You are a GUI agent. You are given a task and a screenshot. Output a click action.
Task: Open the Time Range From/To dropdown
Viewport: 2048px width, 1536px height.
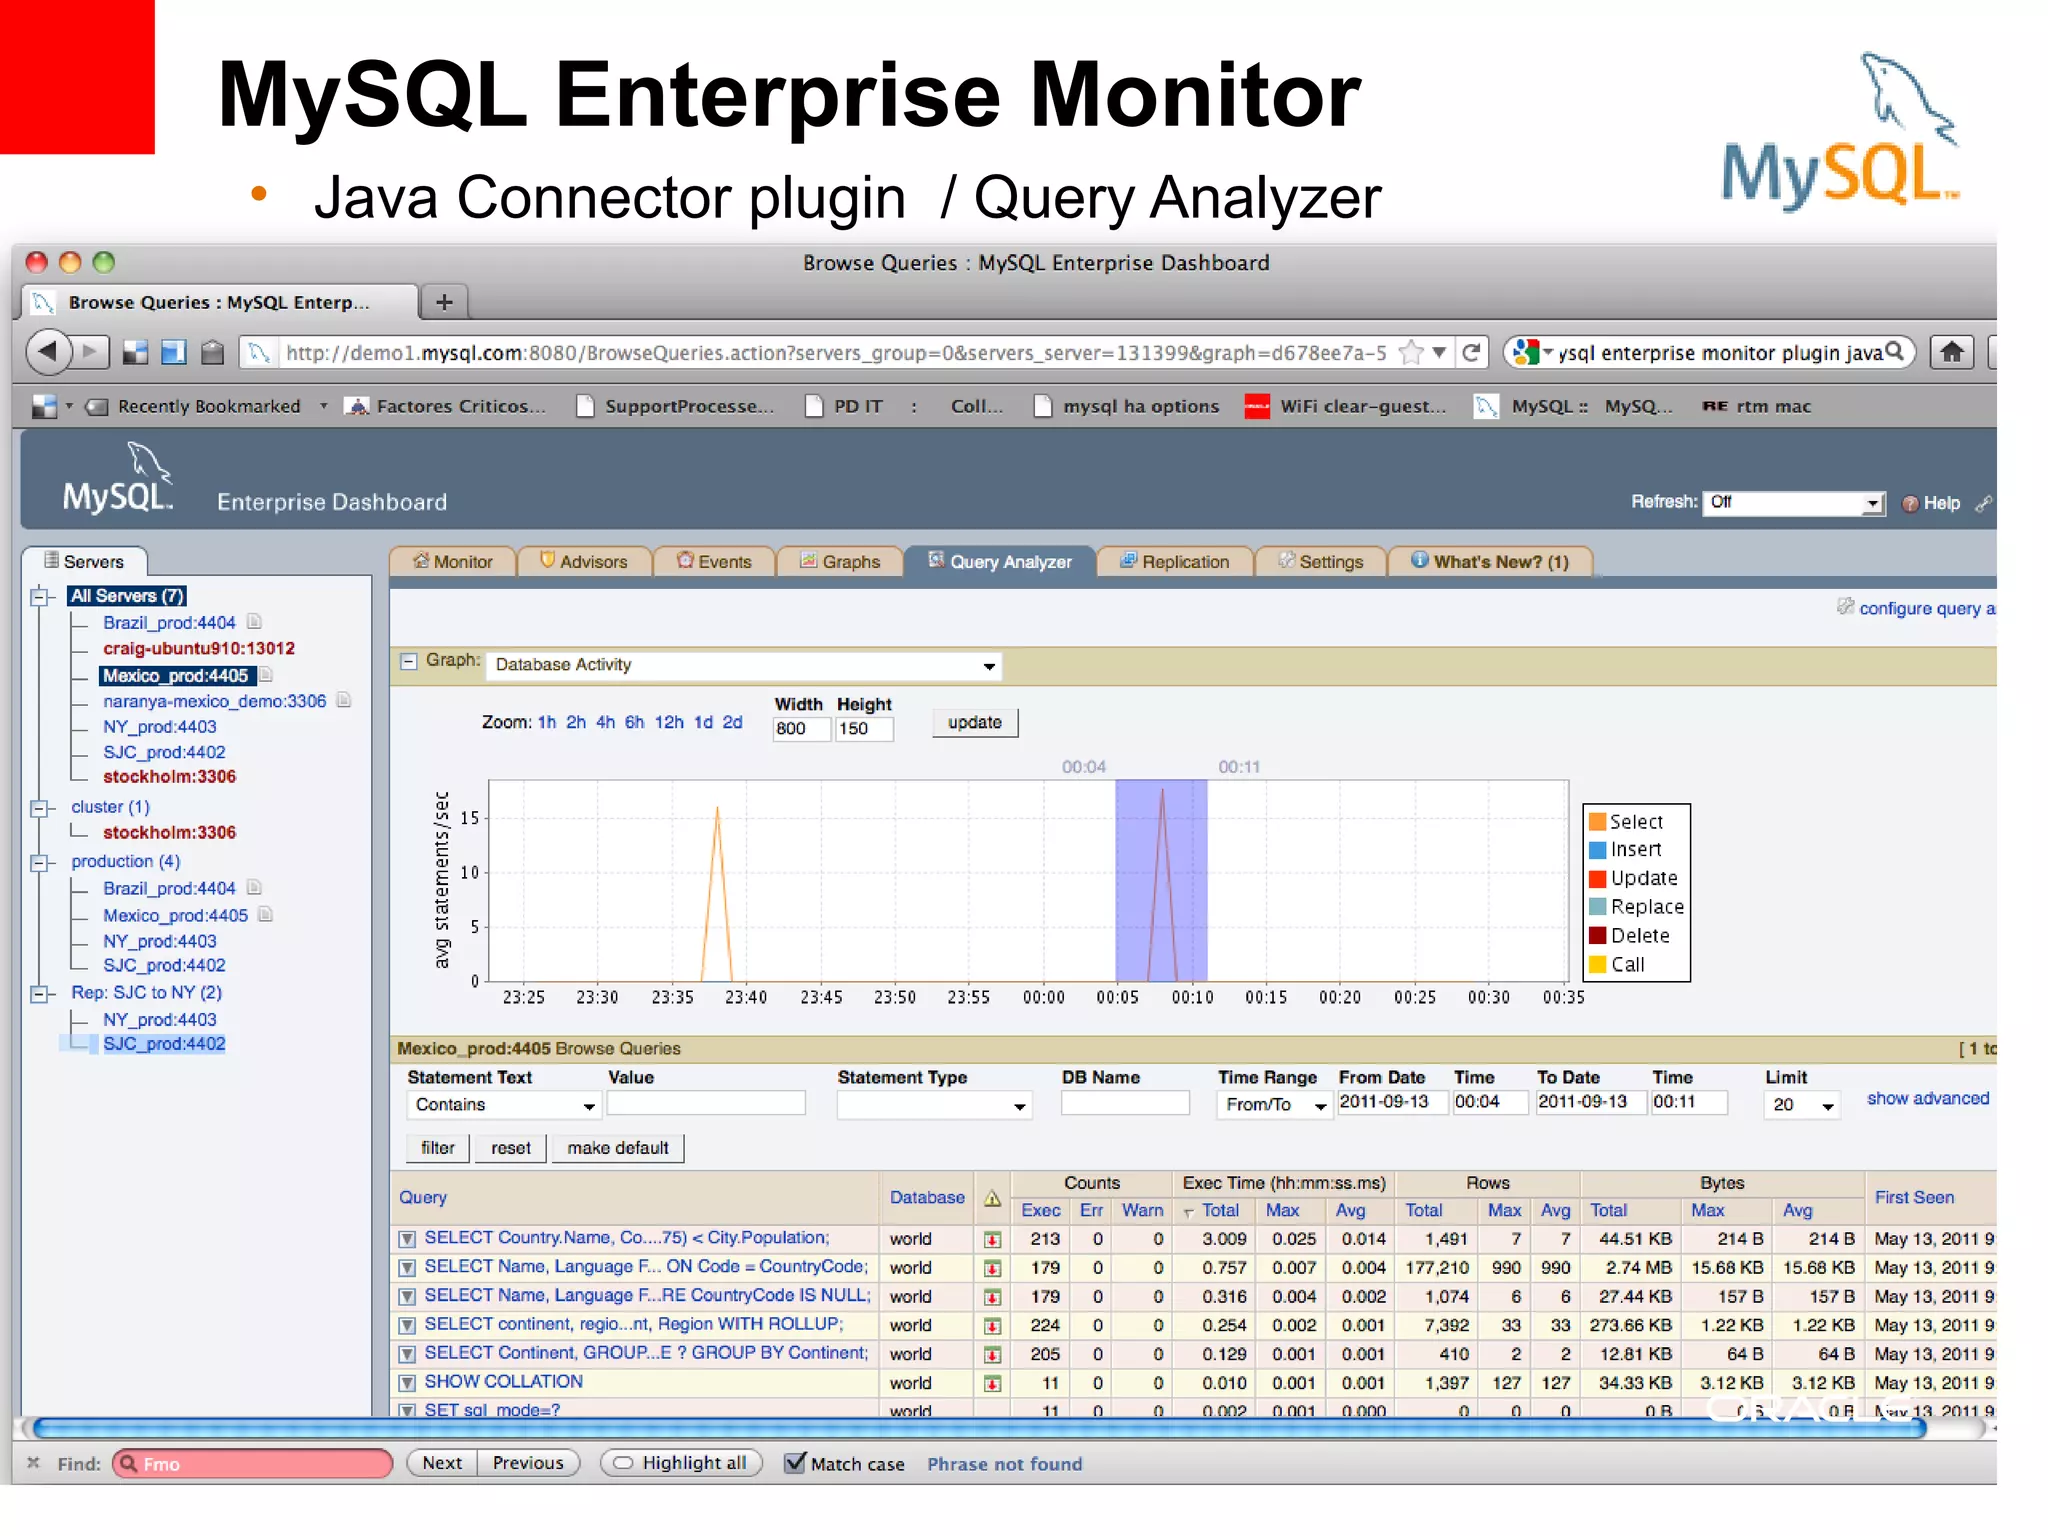click(x=1274, y=1105)
